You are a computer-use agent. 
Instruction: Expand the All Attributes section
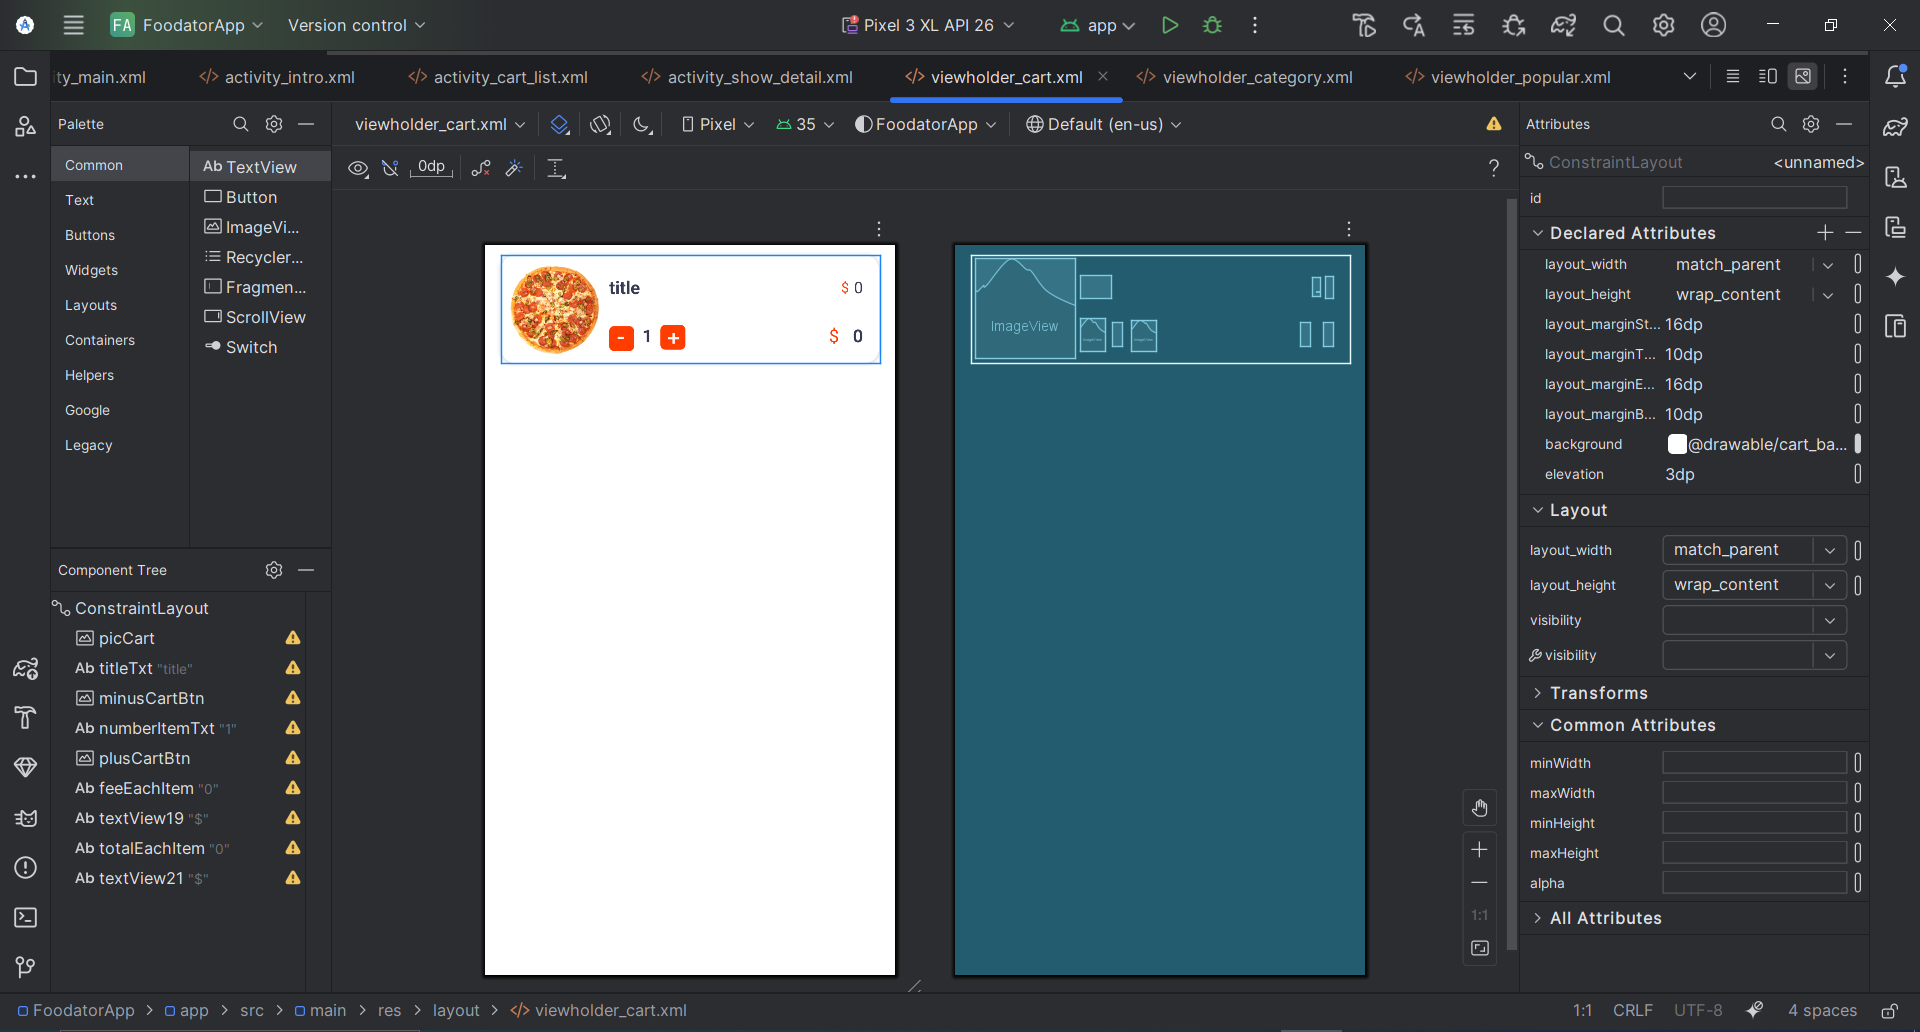[x=1538, y=918]
